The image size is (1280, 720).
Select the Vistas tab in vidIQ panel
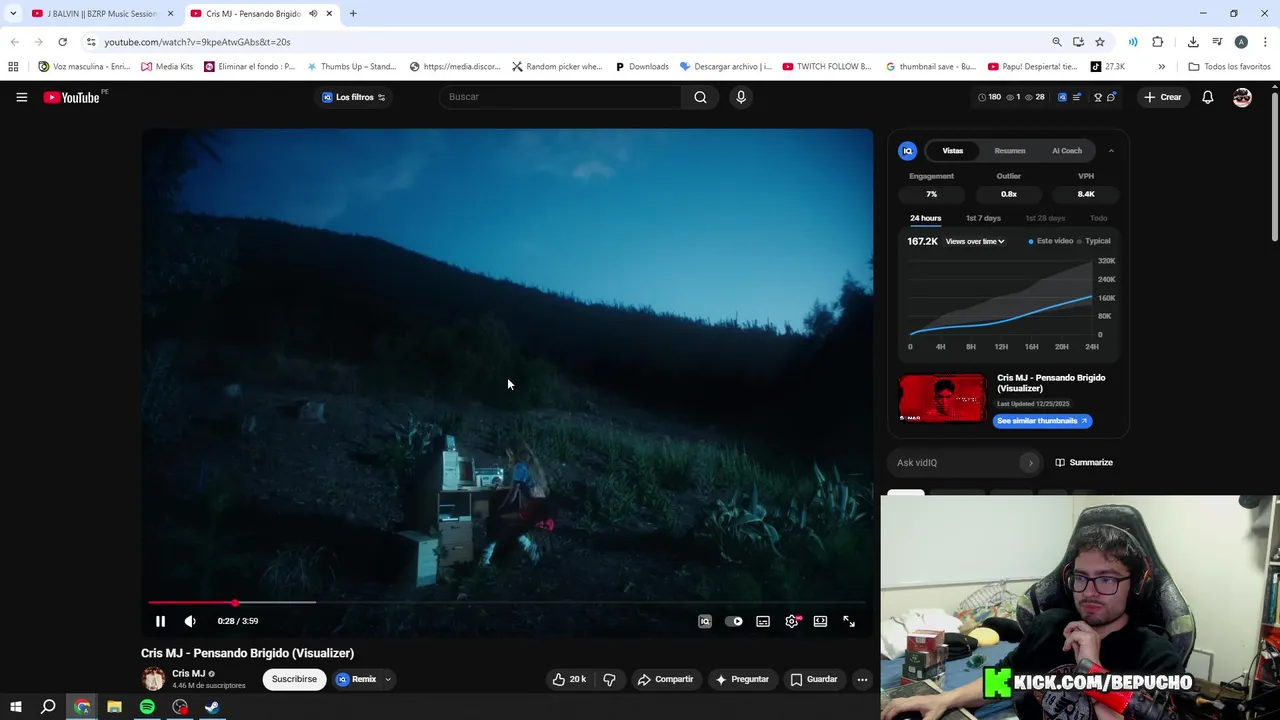[x=952, y=151]
